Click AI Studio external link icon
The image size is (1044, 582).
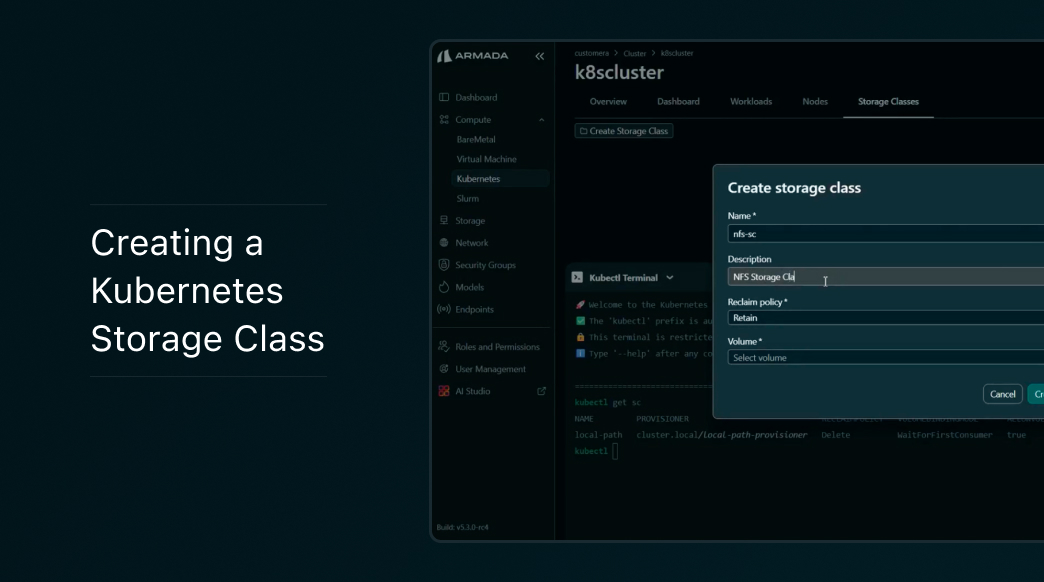541,392
